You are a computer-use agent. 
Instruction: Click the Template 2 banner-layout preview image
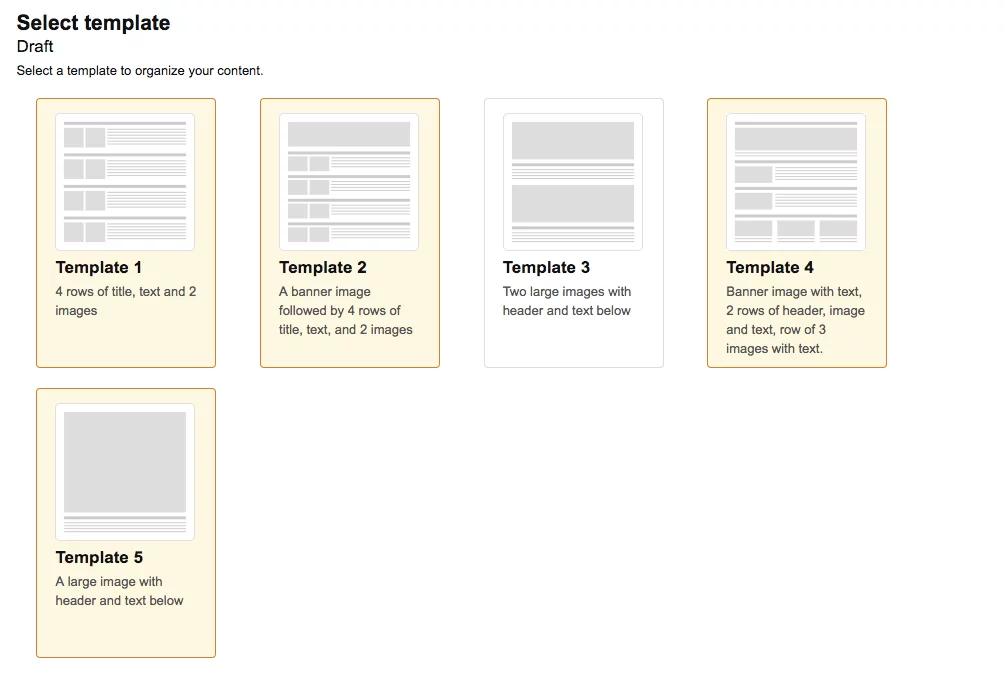(x=349, y=180)
